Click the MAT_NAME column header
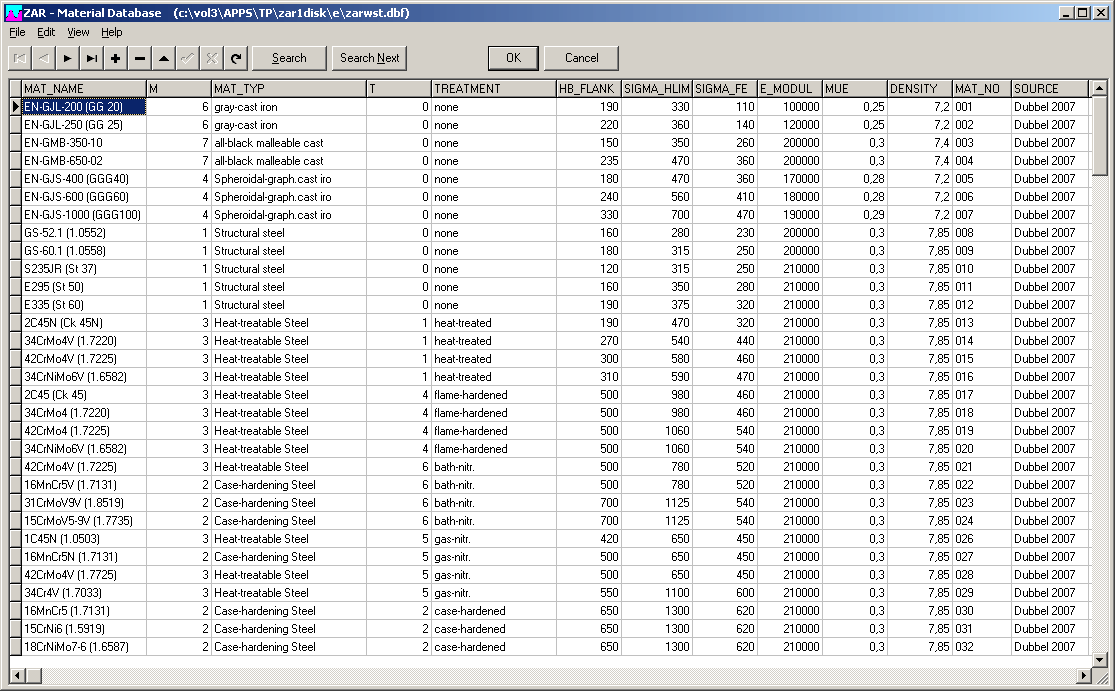This screenshot has width=1115, height=691. coord(83,88)
